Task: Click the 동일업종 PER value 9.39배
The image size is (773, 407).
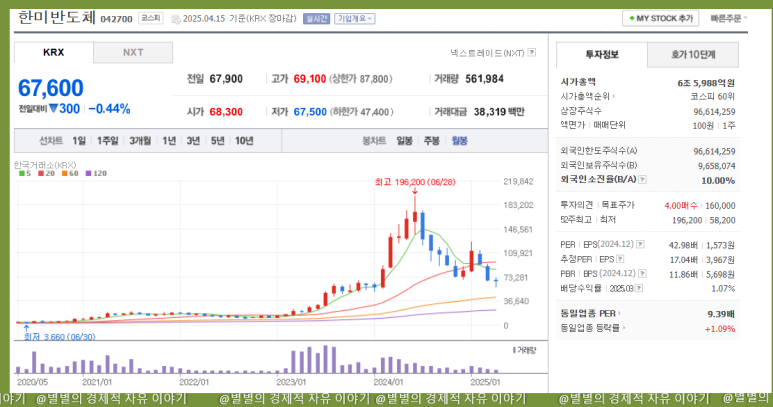Action: click(x=721, y=314)
